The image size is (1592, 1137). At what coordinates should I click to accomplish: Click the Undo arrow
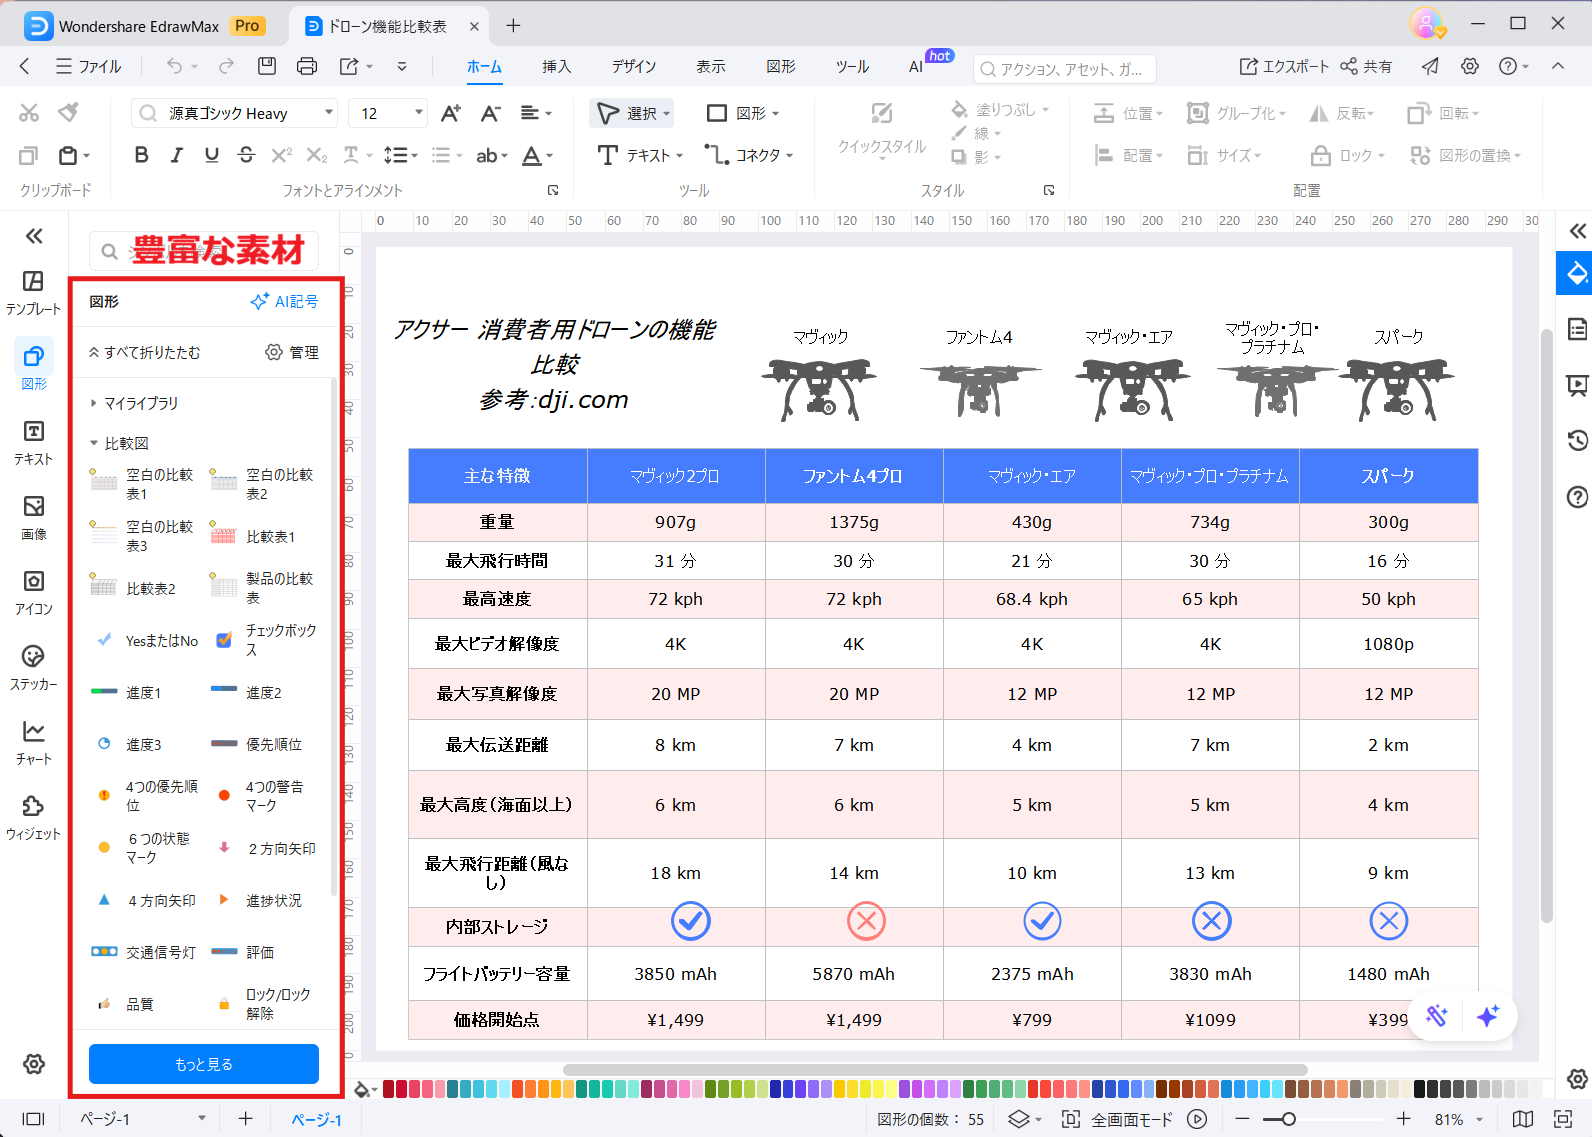tap(175, 66)
